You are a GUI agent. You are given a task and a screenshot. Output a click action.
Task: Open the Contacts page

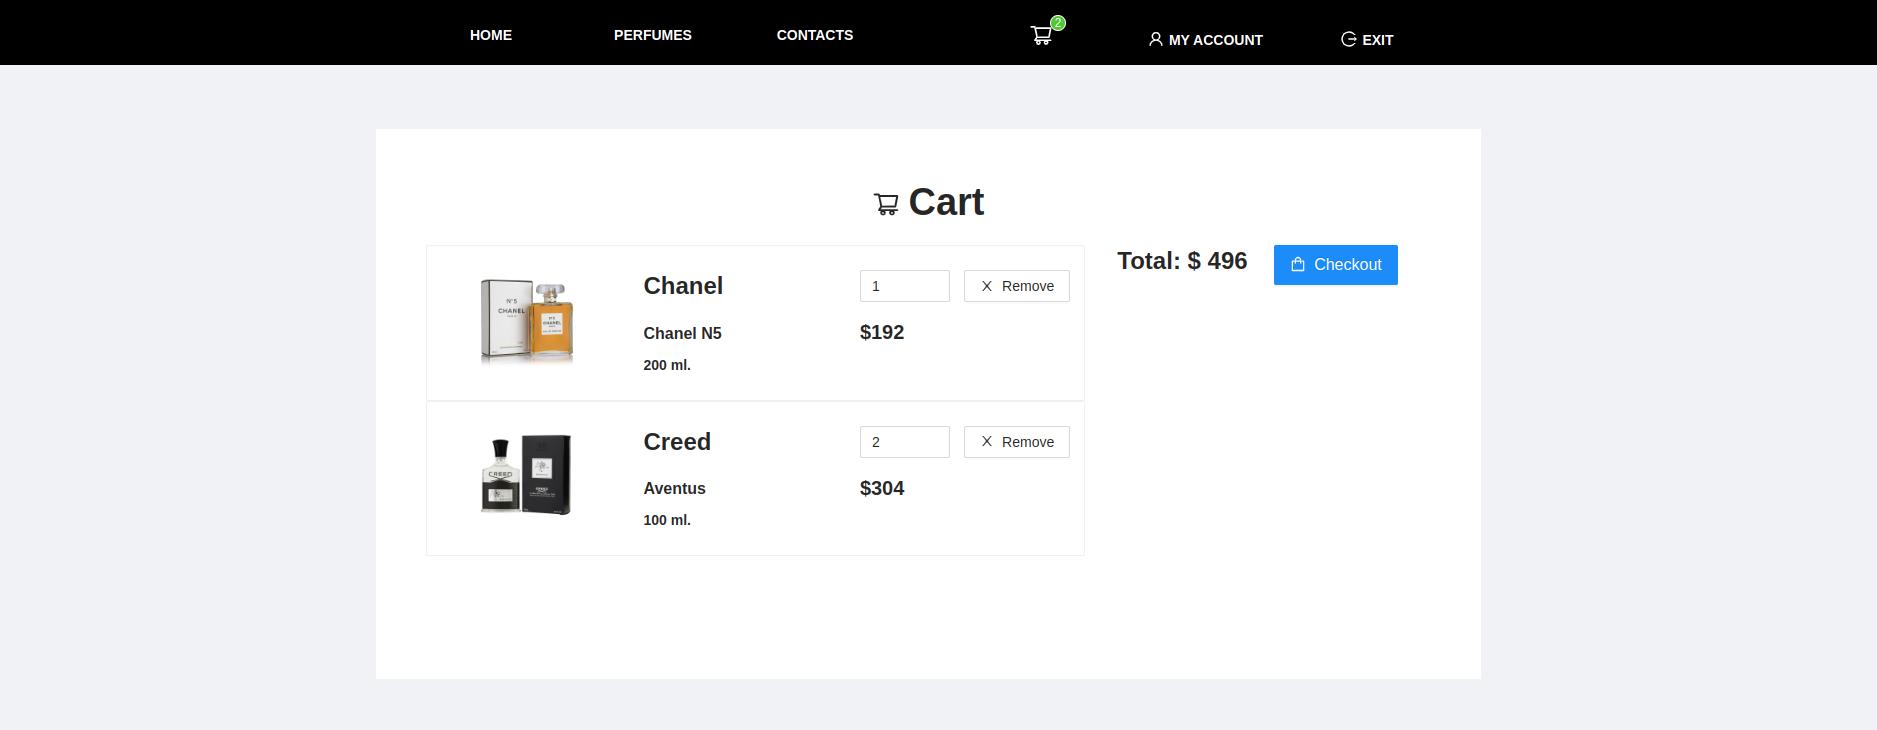coord(815,35)
